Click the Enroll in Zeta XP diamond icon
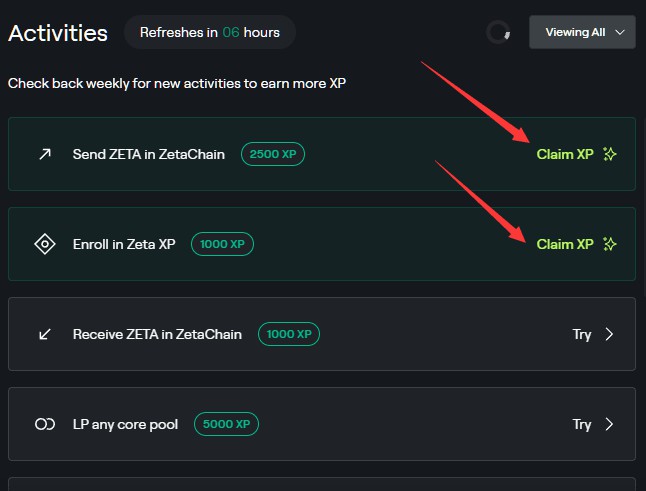The width and height of the screenshot is (646, 491). (45, 244)
